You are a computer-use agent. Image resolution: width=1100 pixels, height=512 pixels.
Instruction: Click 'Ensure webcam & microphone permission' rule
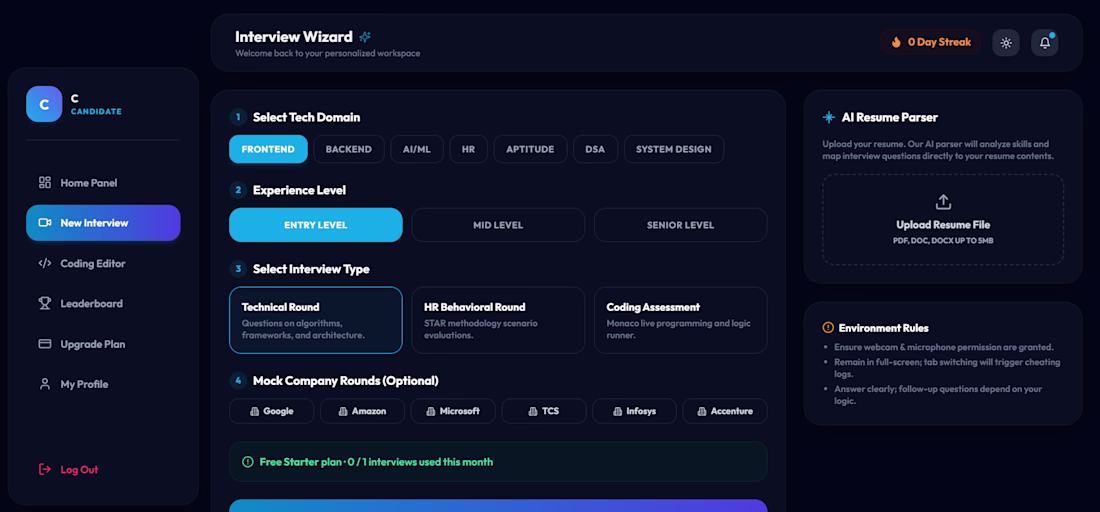944,347
